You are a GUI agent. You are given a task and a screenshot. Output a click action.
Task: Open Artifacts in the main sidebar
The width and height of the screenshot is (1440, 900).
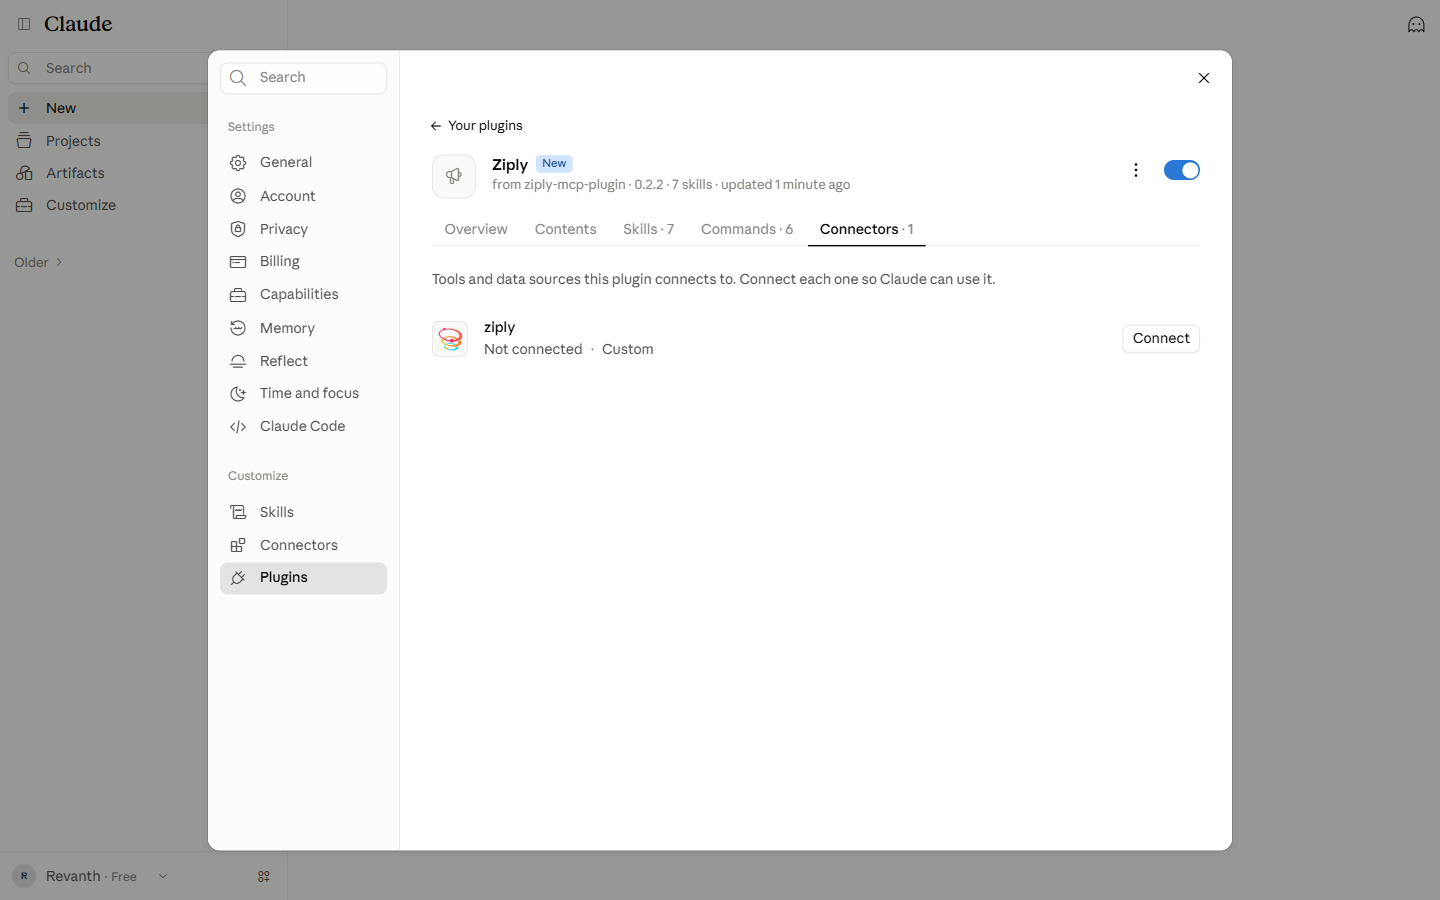tap(108, 173)
